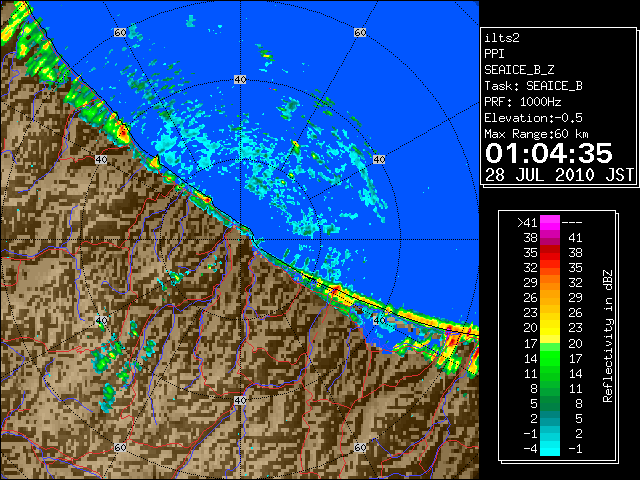Click the '40' range label due north

[x=240, y=80]
